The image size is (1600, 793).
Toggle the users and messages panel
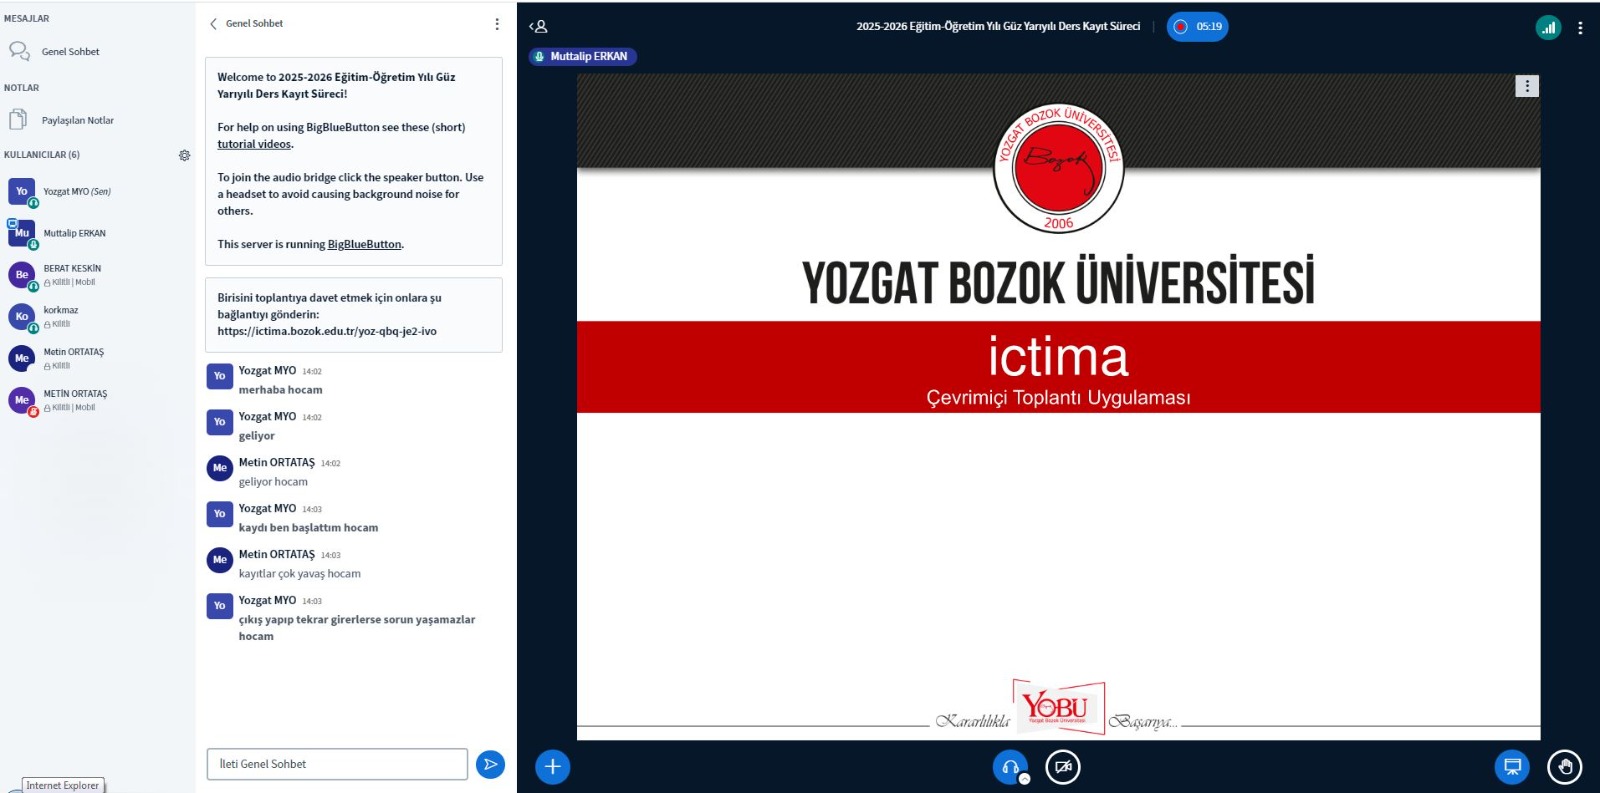pos(538,27)
